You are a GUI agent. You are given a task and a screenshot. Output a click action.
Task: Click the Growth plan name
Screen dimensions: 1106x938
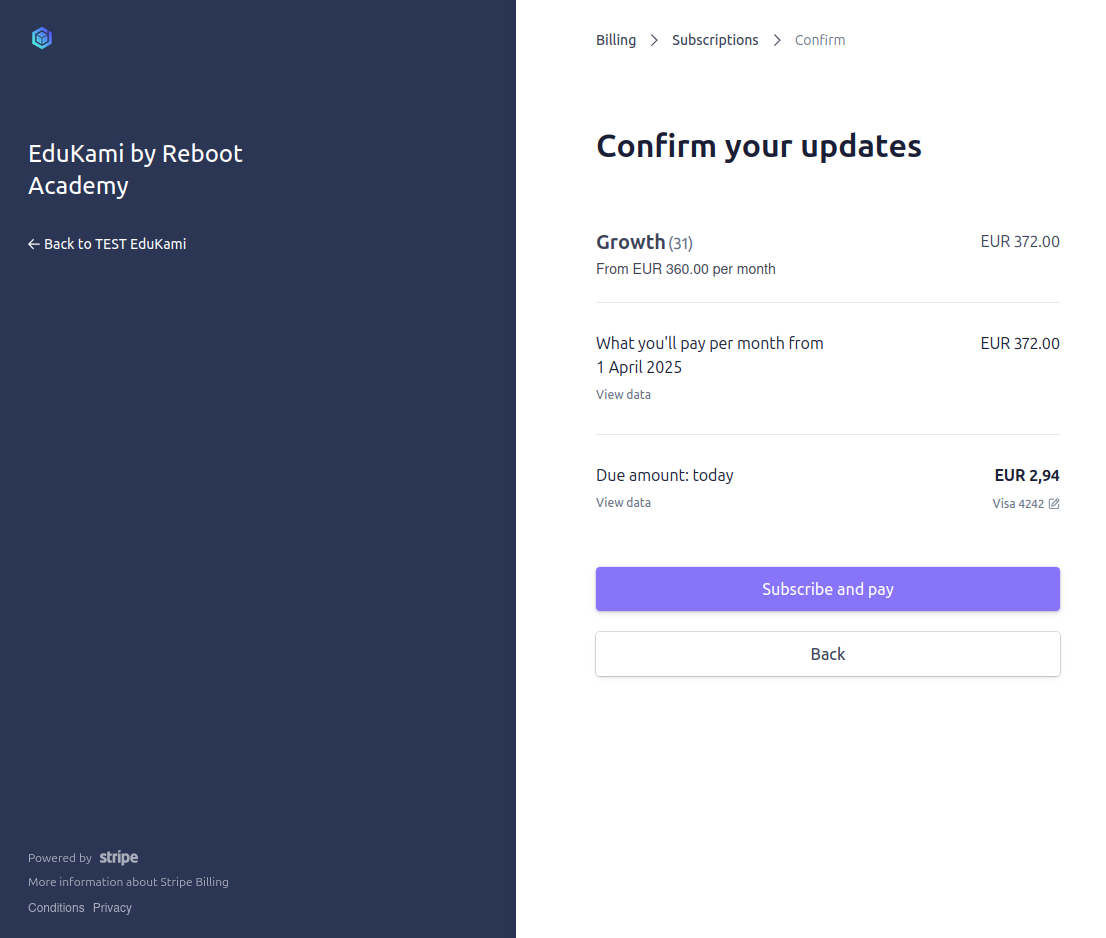coord(630,242)
